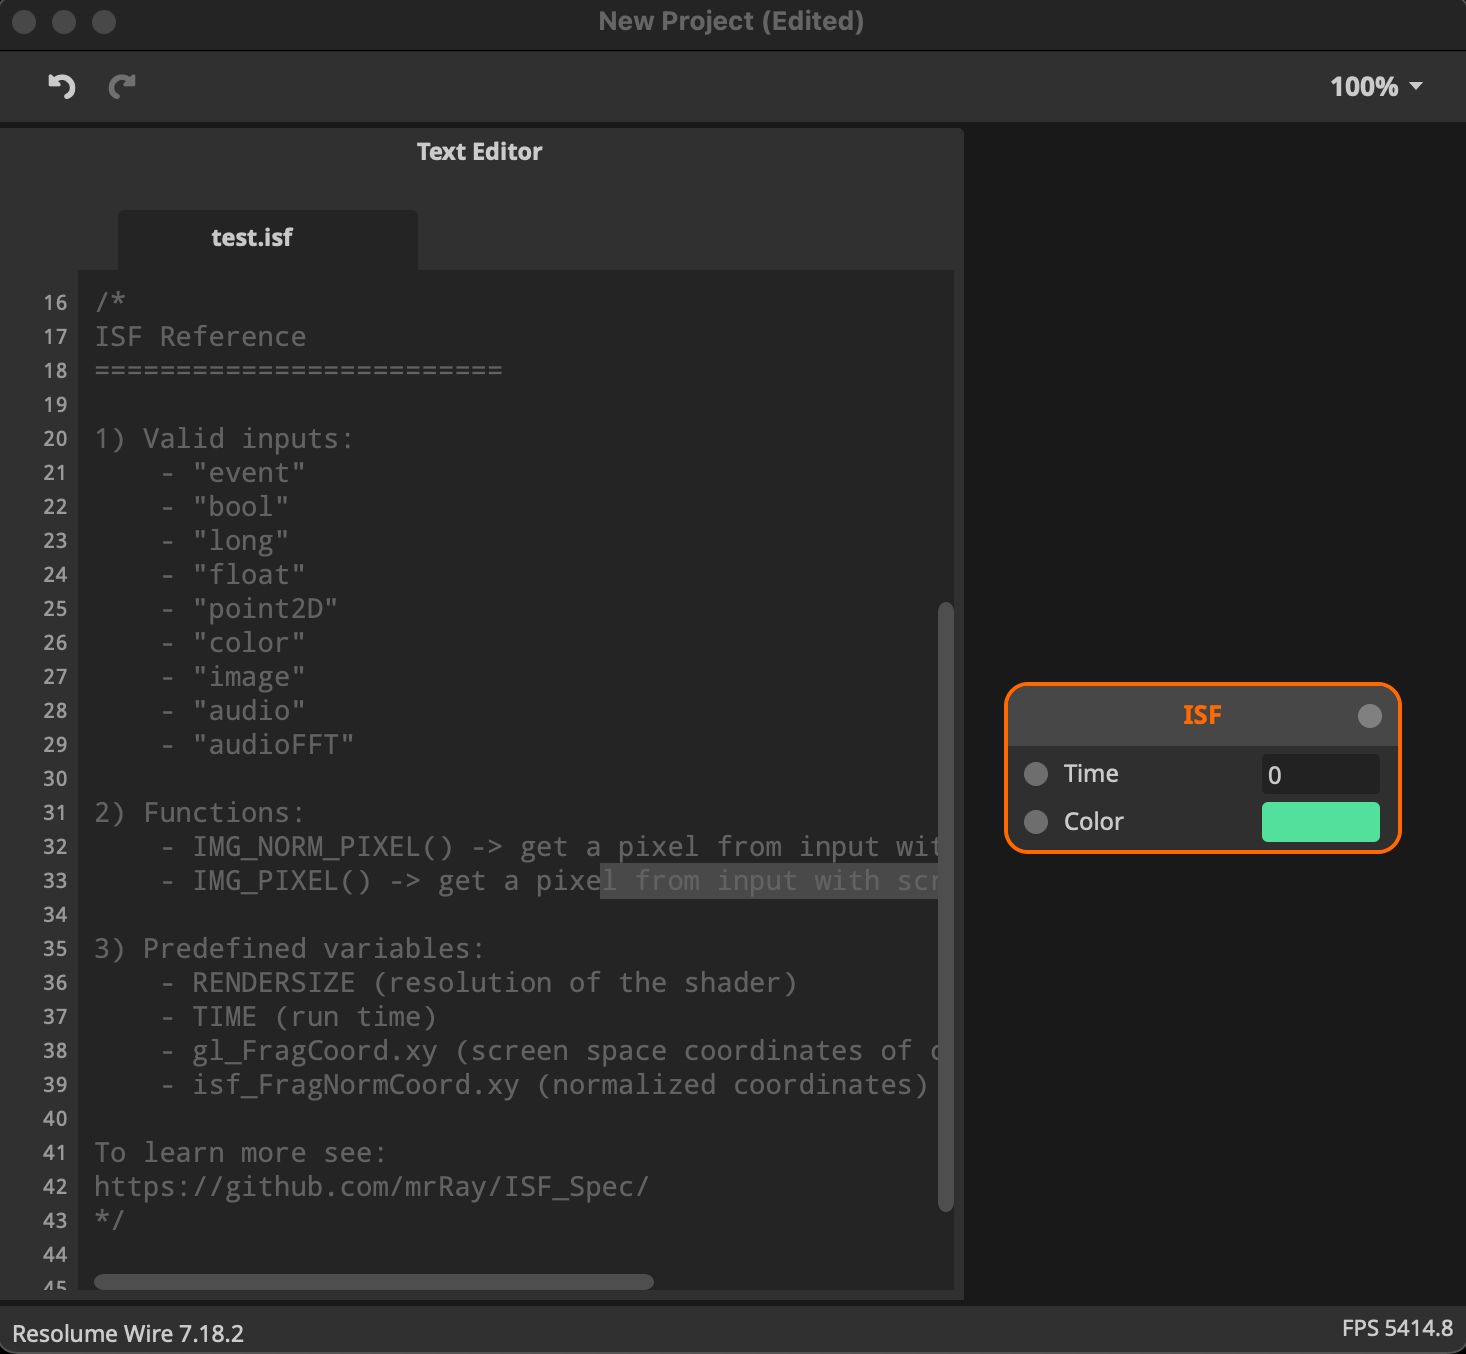Click the Undo arrow icon
This screenshot has width=1466, height=1354.
62,87
